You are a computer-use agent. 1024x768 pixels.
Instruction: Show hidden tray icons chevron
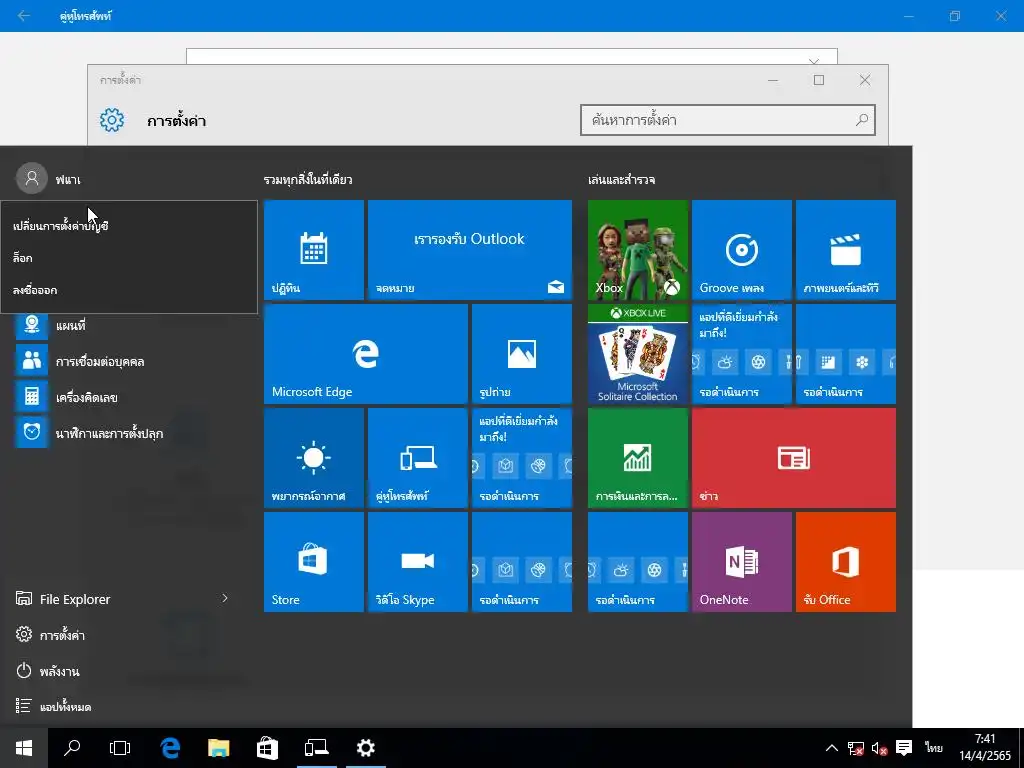click(x=831, y=748)
